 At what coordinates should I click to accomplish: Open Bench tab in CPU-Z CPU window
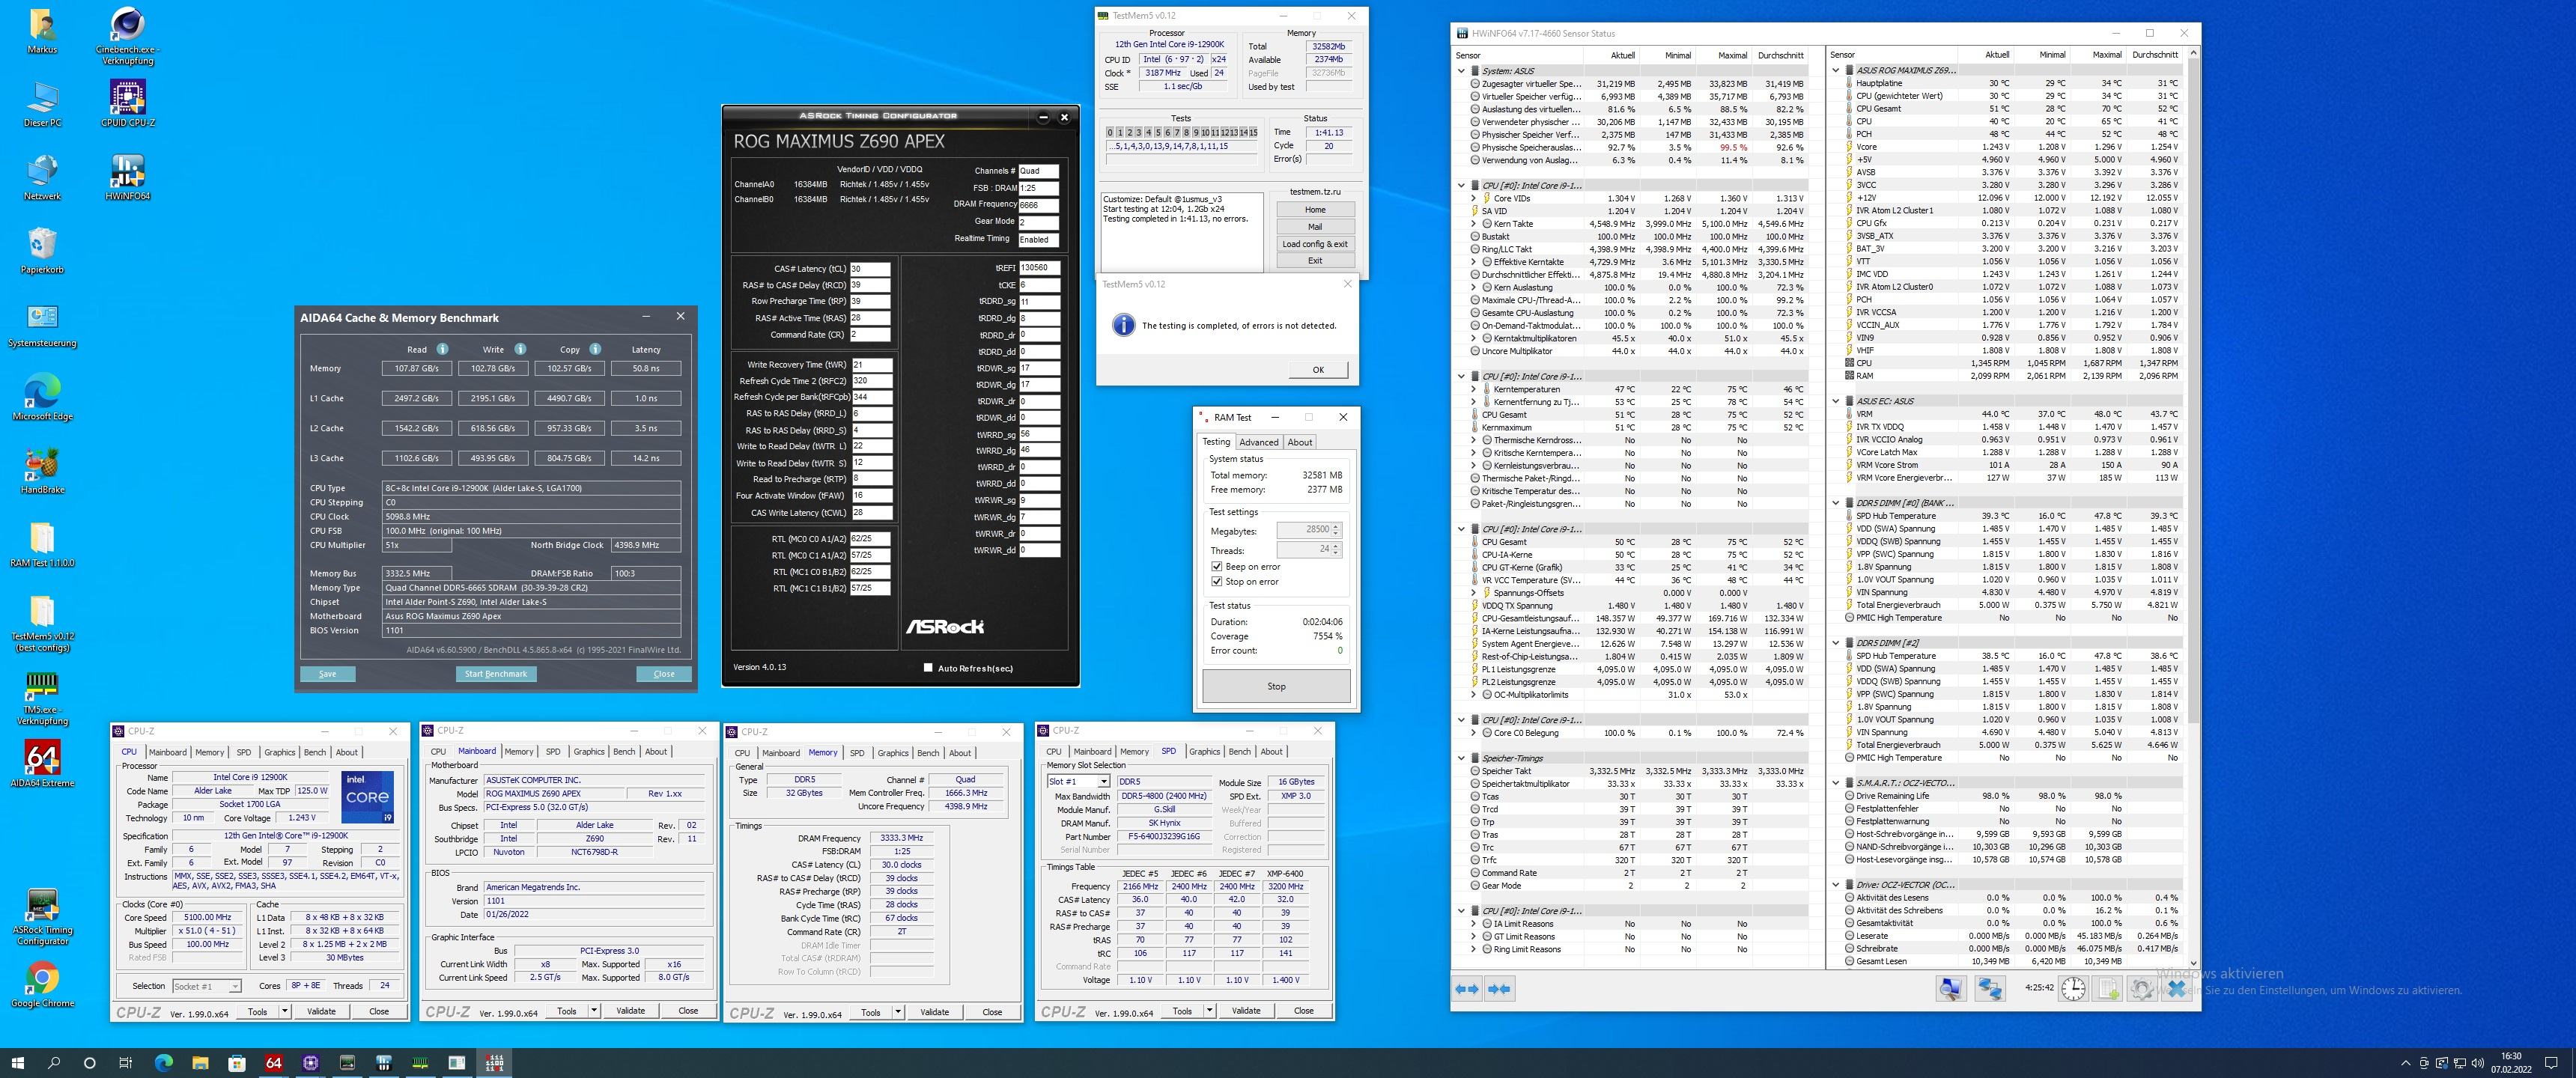pyautogui.click(x=314, y=752)
